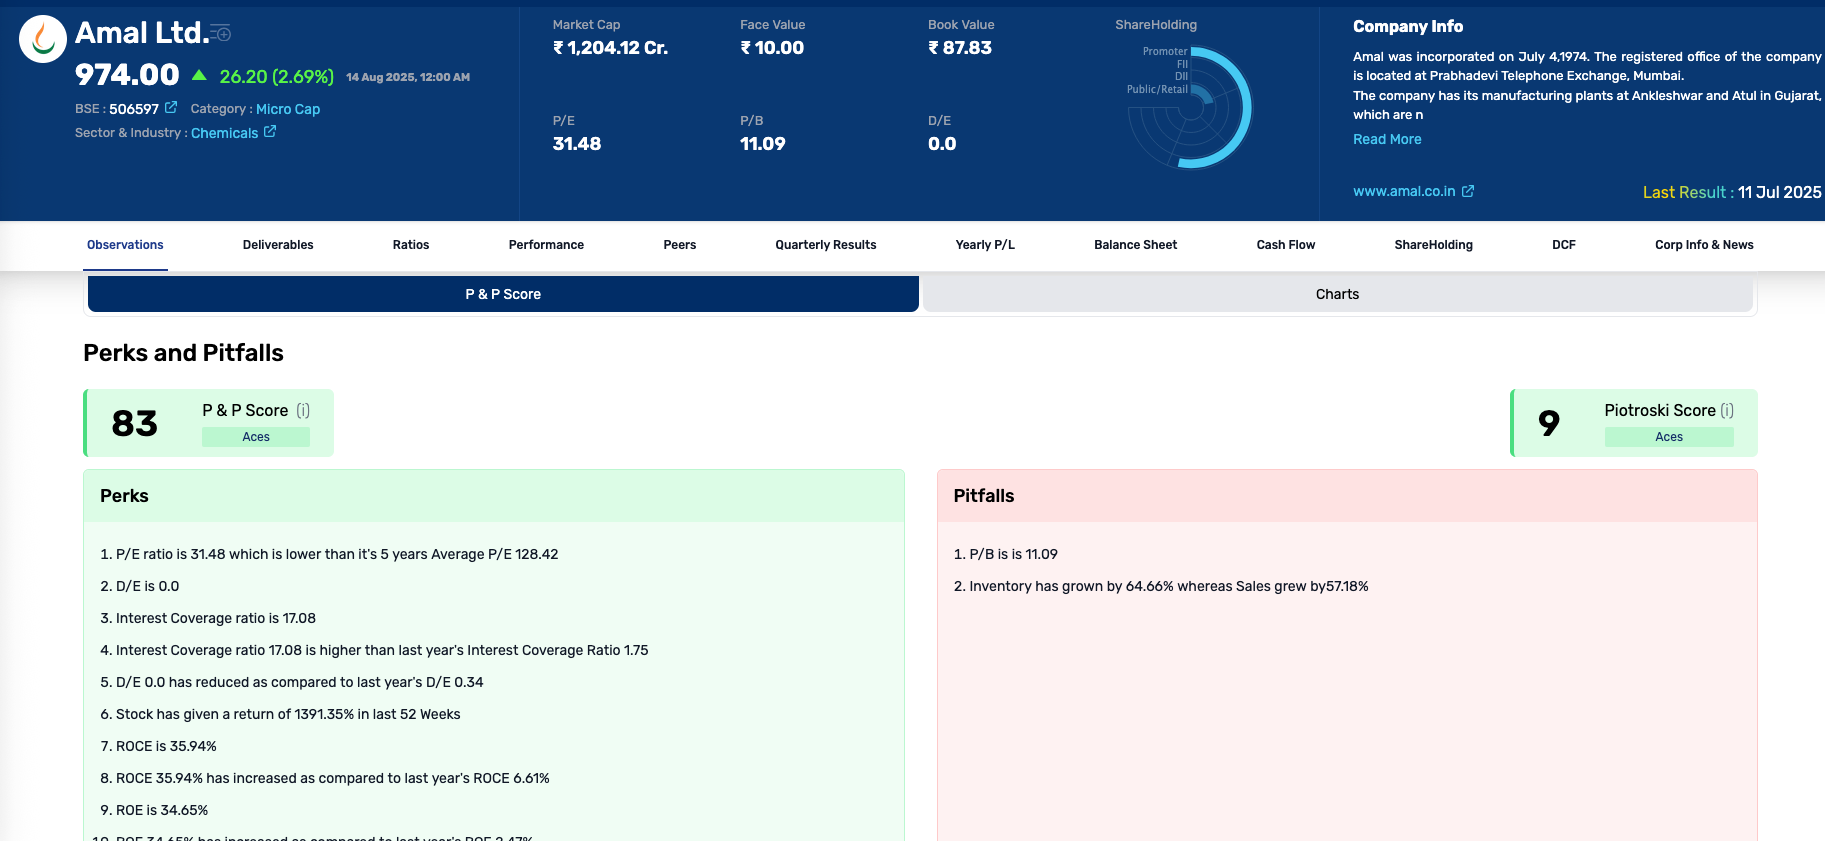View the Quarterly Results tab

click(x=826, y=245)
